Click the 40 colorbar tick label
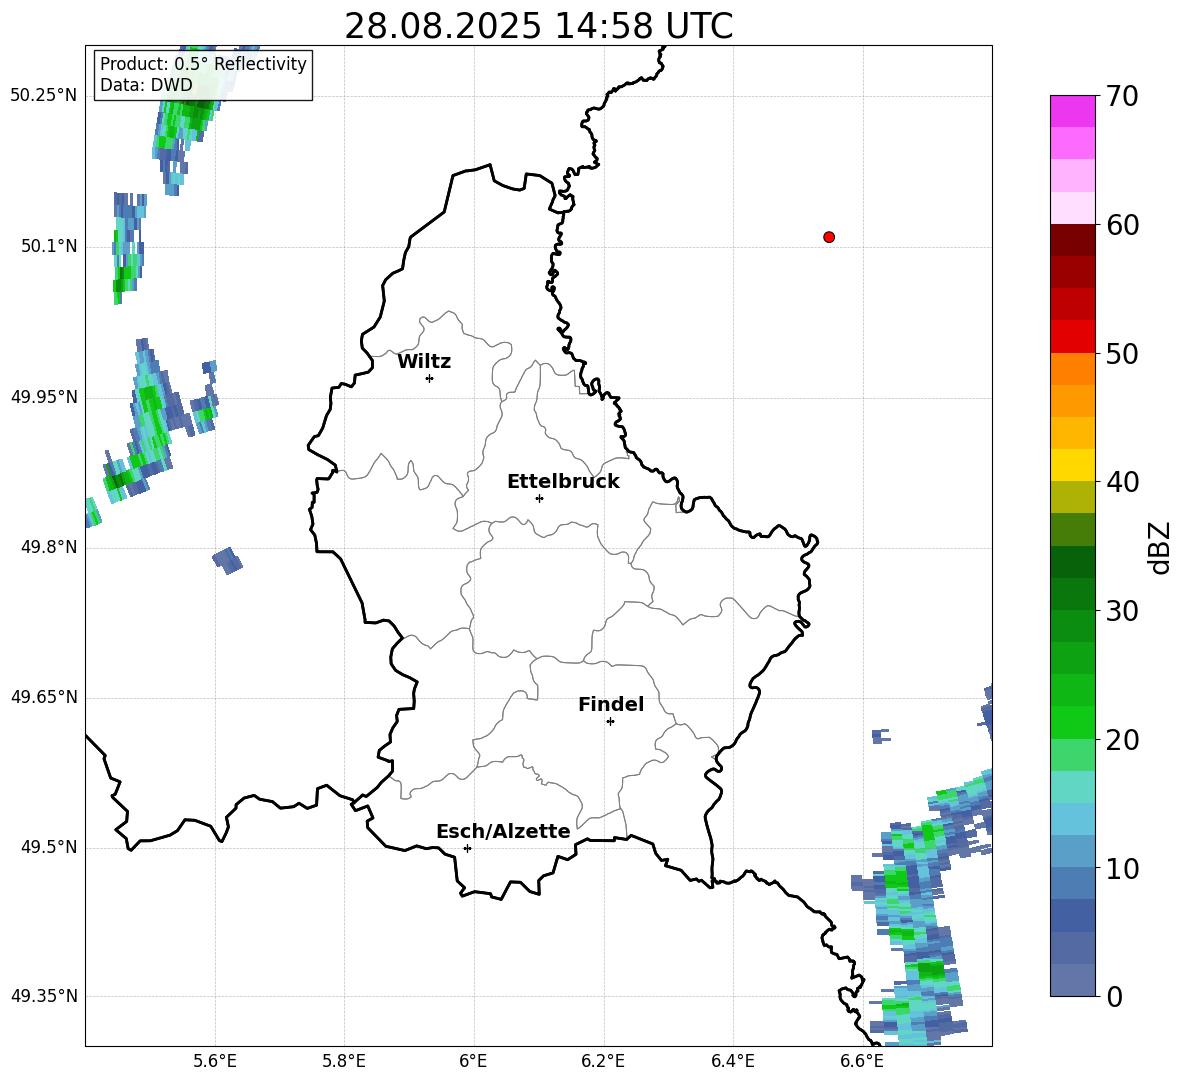The image size is (1184, 1081). [1122, 482]
